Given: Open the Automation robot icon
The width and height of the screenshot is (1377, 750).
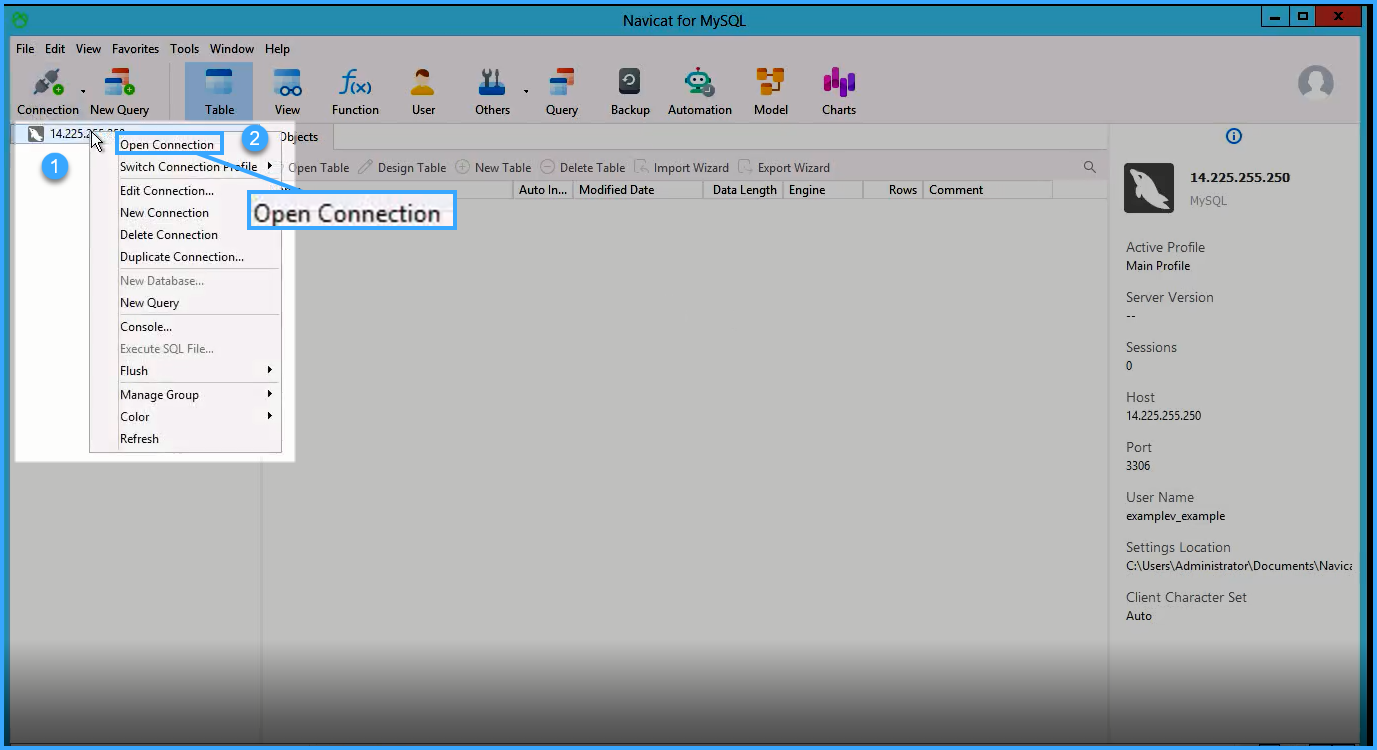Looking at the screenshot, I should coord(699,84).
